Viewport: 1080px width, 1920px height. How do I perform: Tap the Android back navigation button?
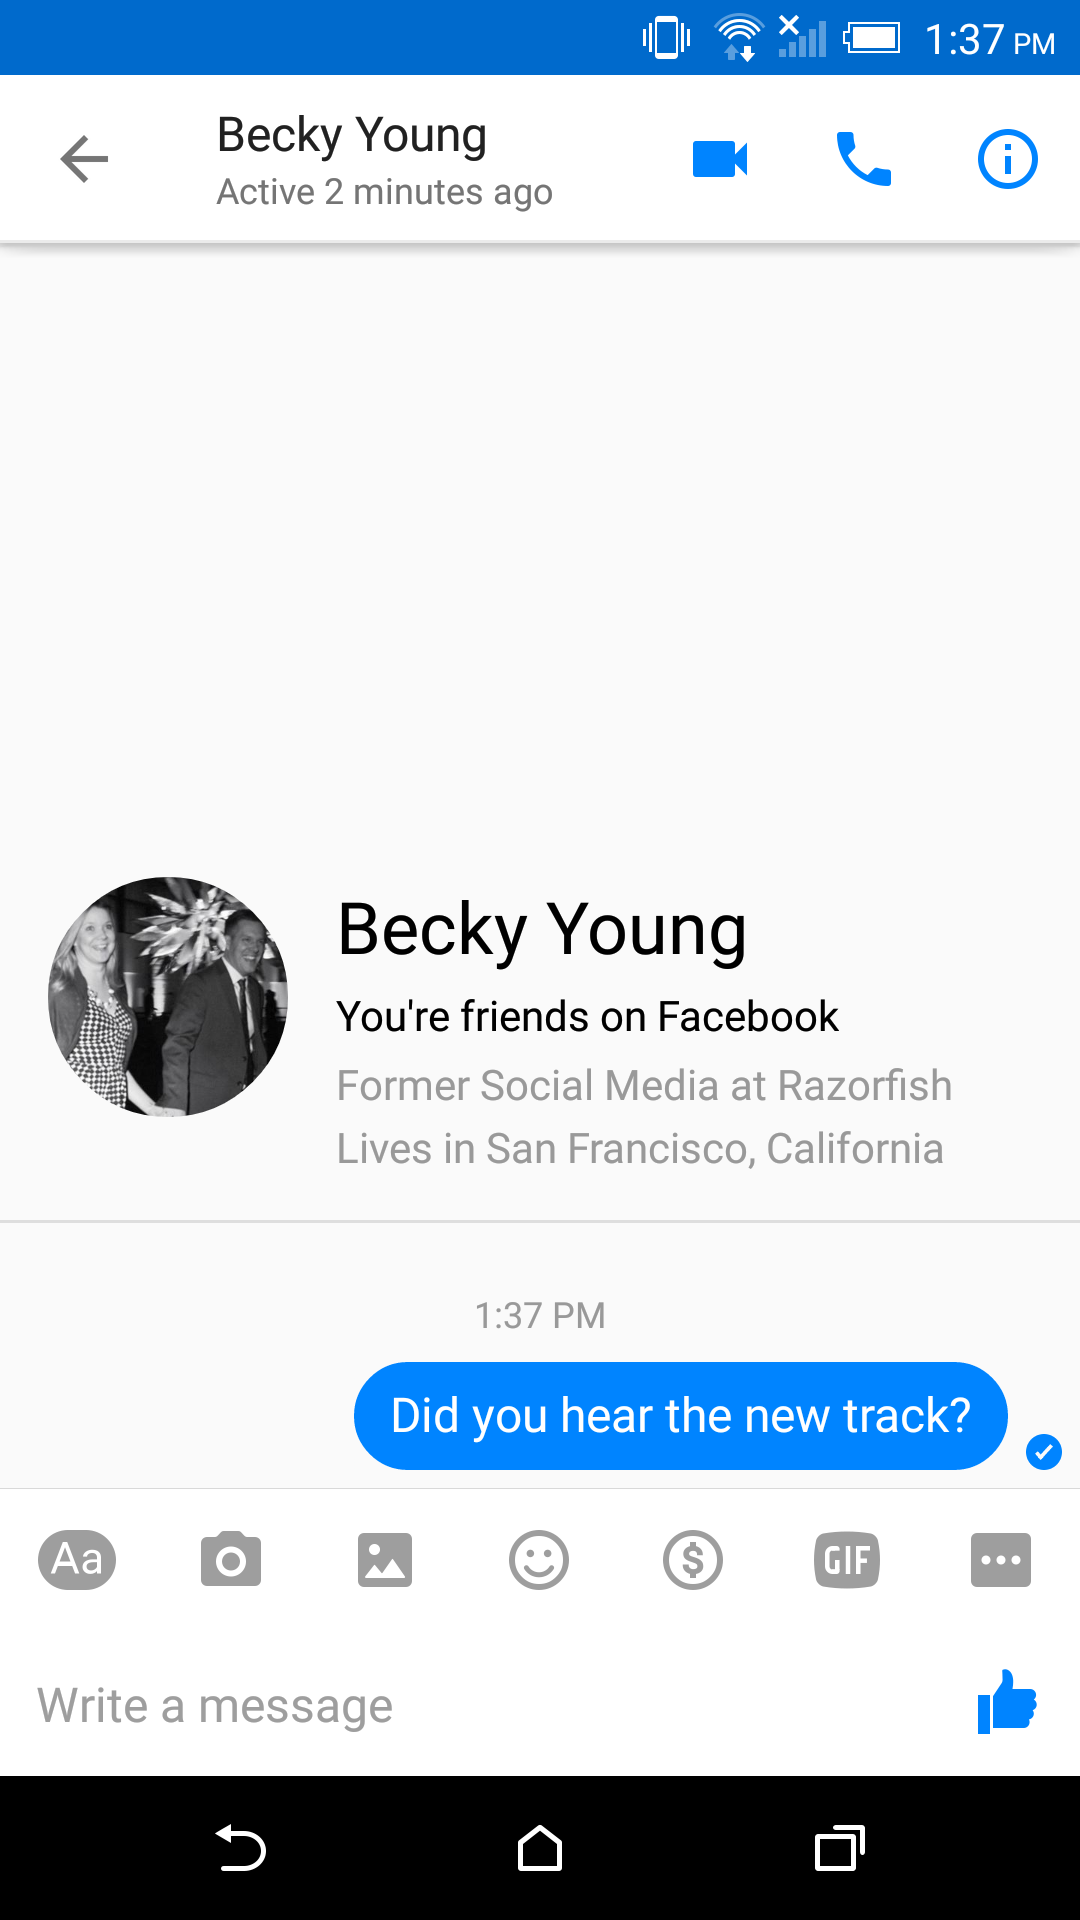240,1848
